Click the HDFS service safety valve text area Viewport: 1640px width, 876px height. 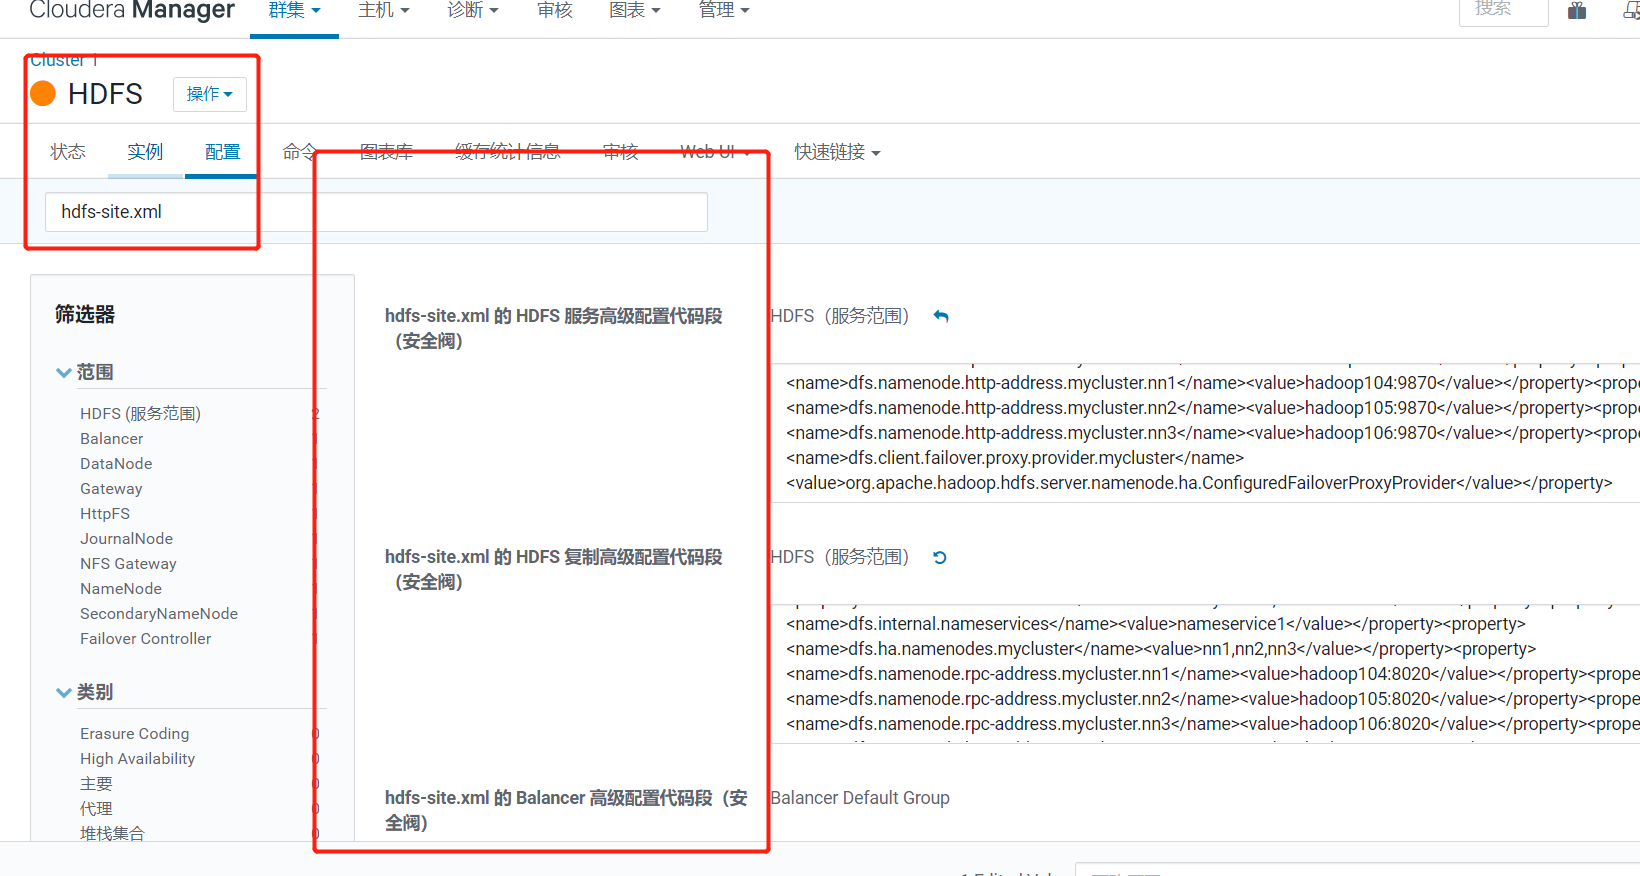point(1200,430)
